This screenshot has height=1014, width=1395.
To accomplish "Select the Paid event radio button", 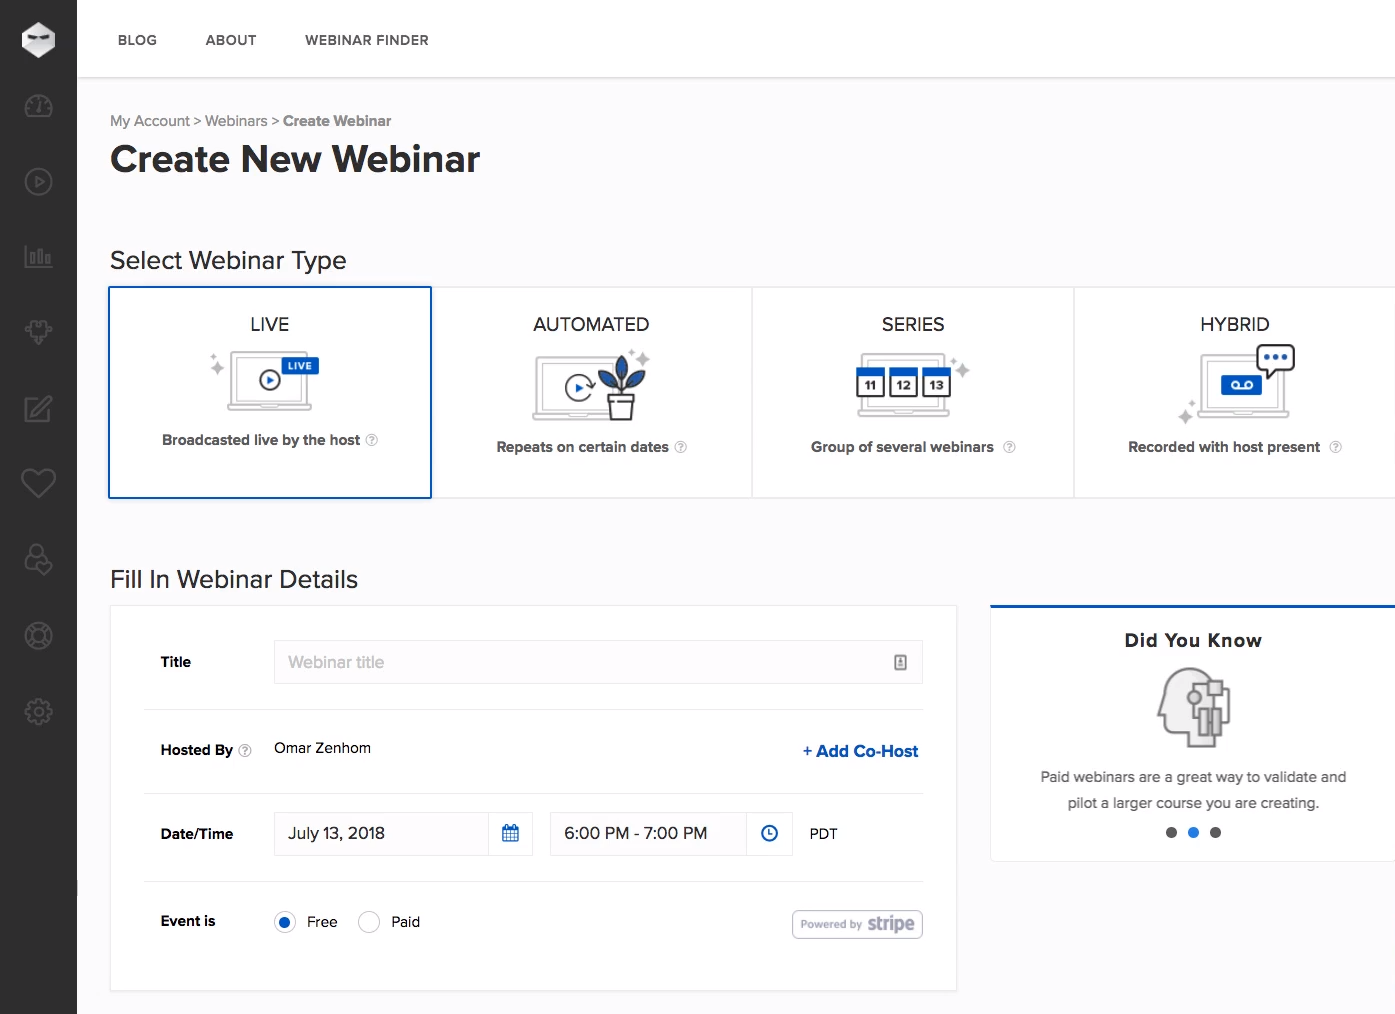I will point(369,922).
